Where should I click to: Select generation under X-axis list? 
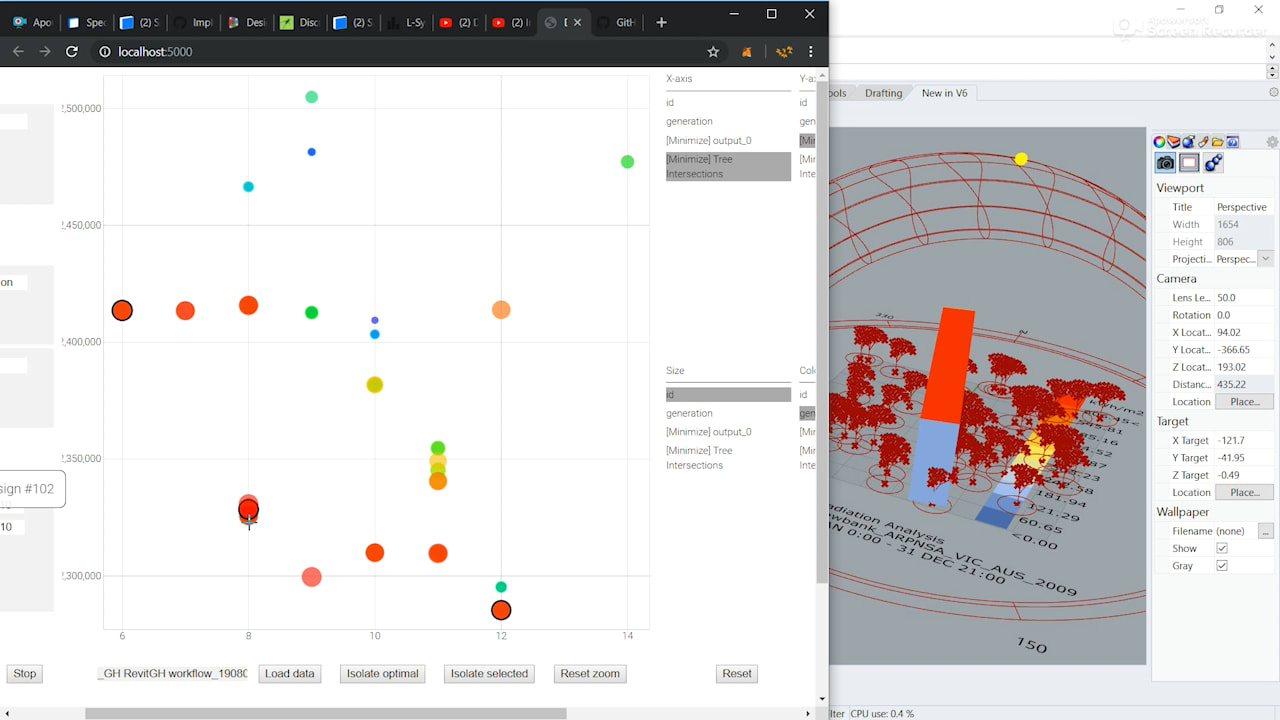pyautogui.click(x=728, y=121)
